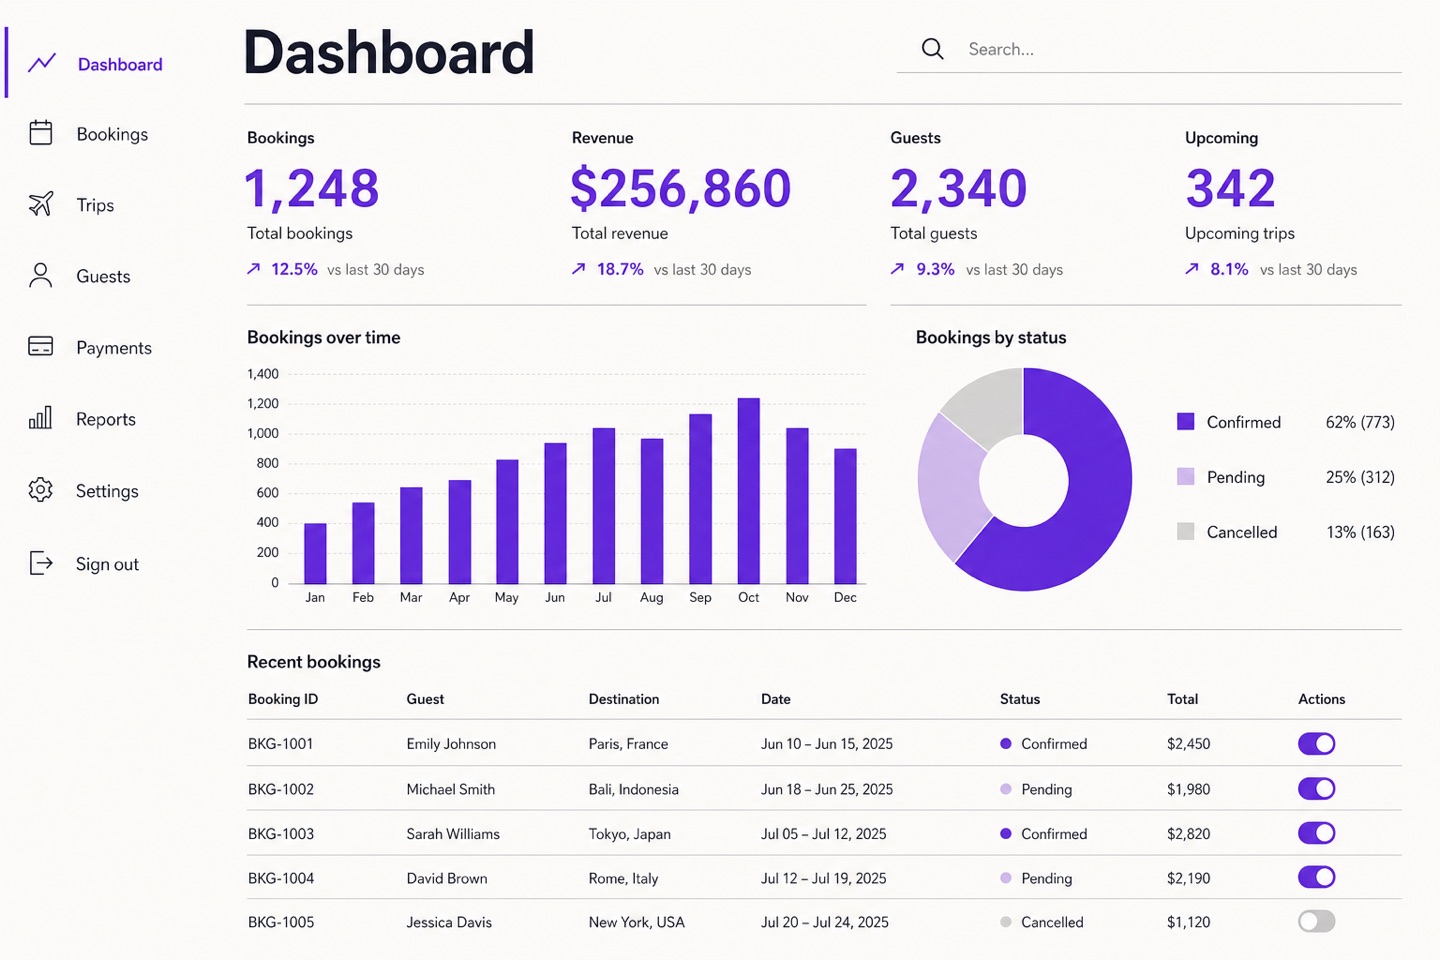Click the Jul 12 – Jul 19, 2025 date
This screenshot has width=1440, height=960.
pos(824,878)
